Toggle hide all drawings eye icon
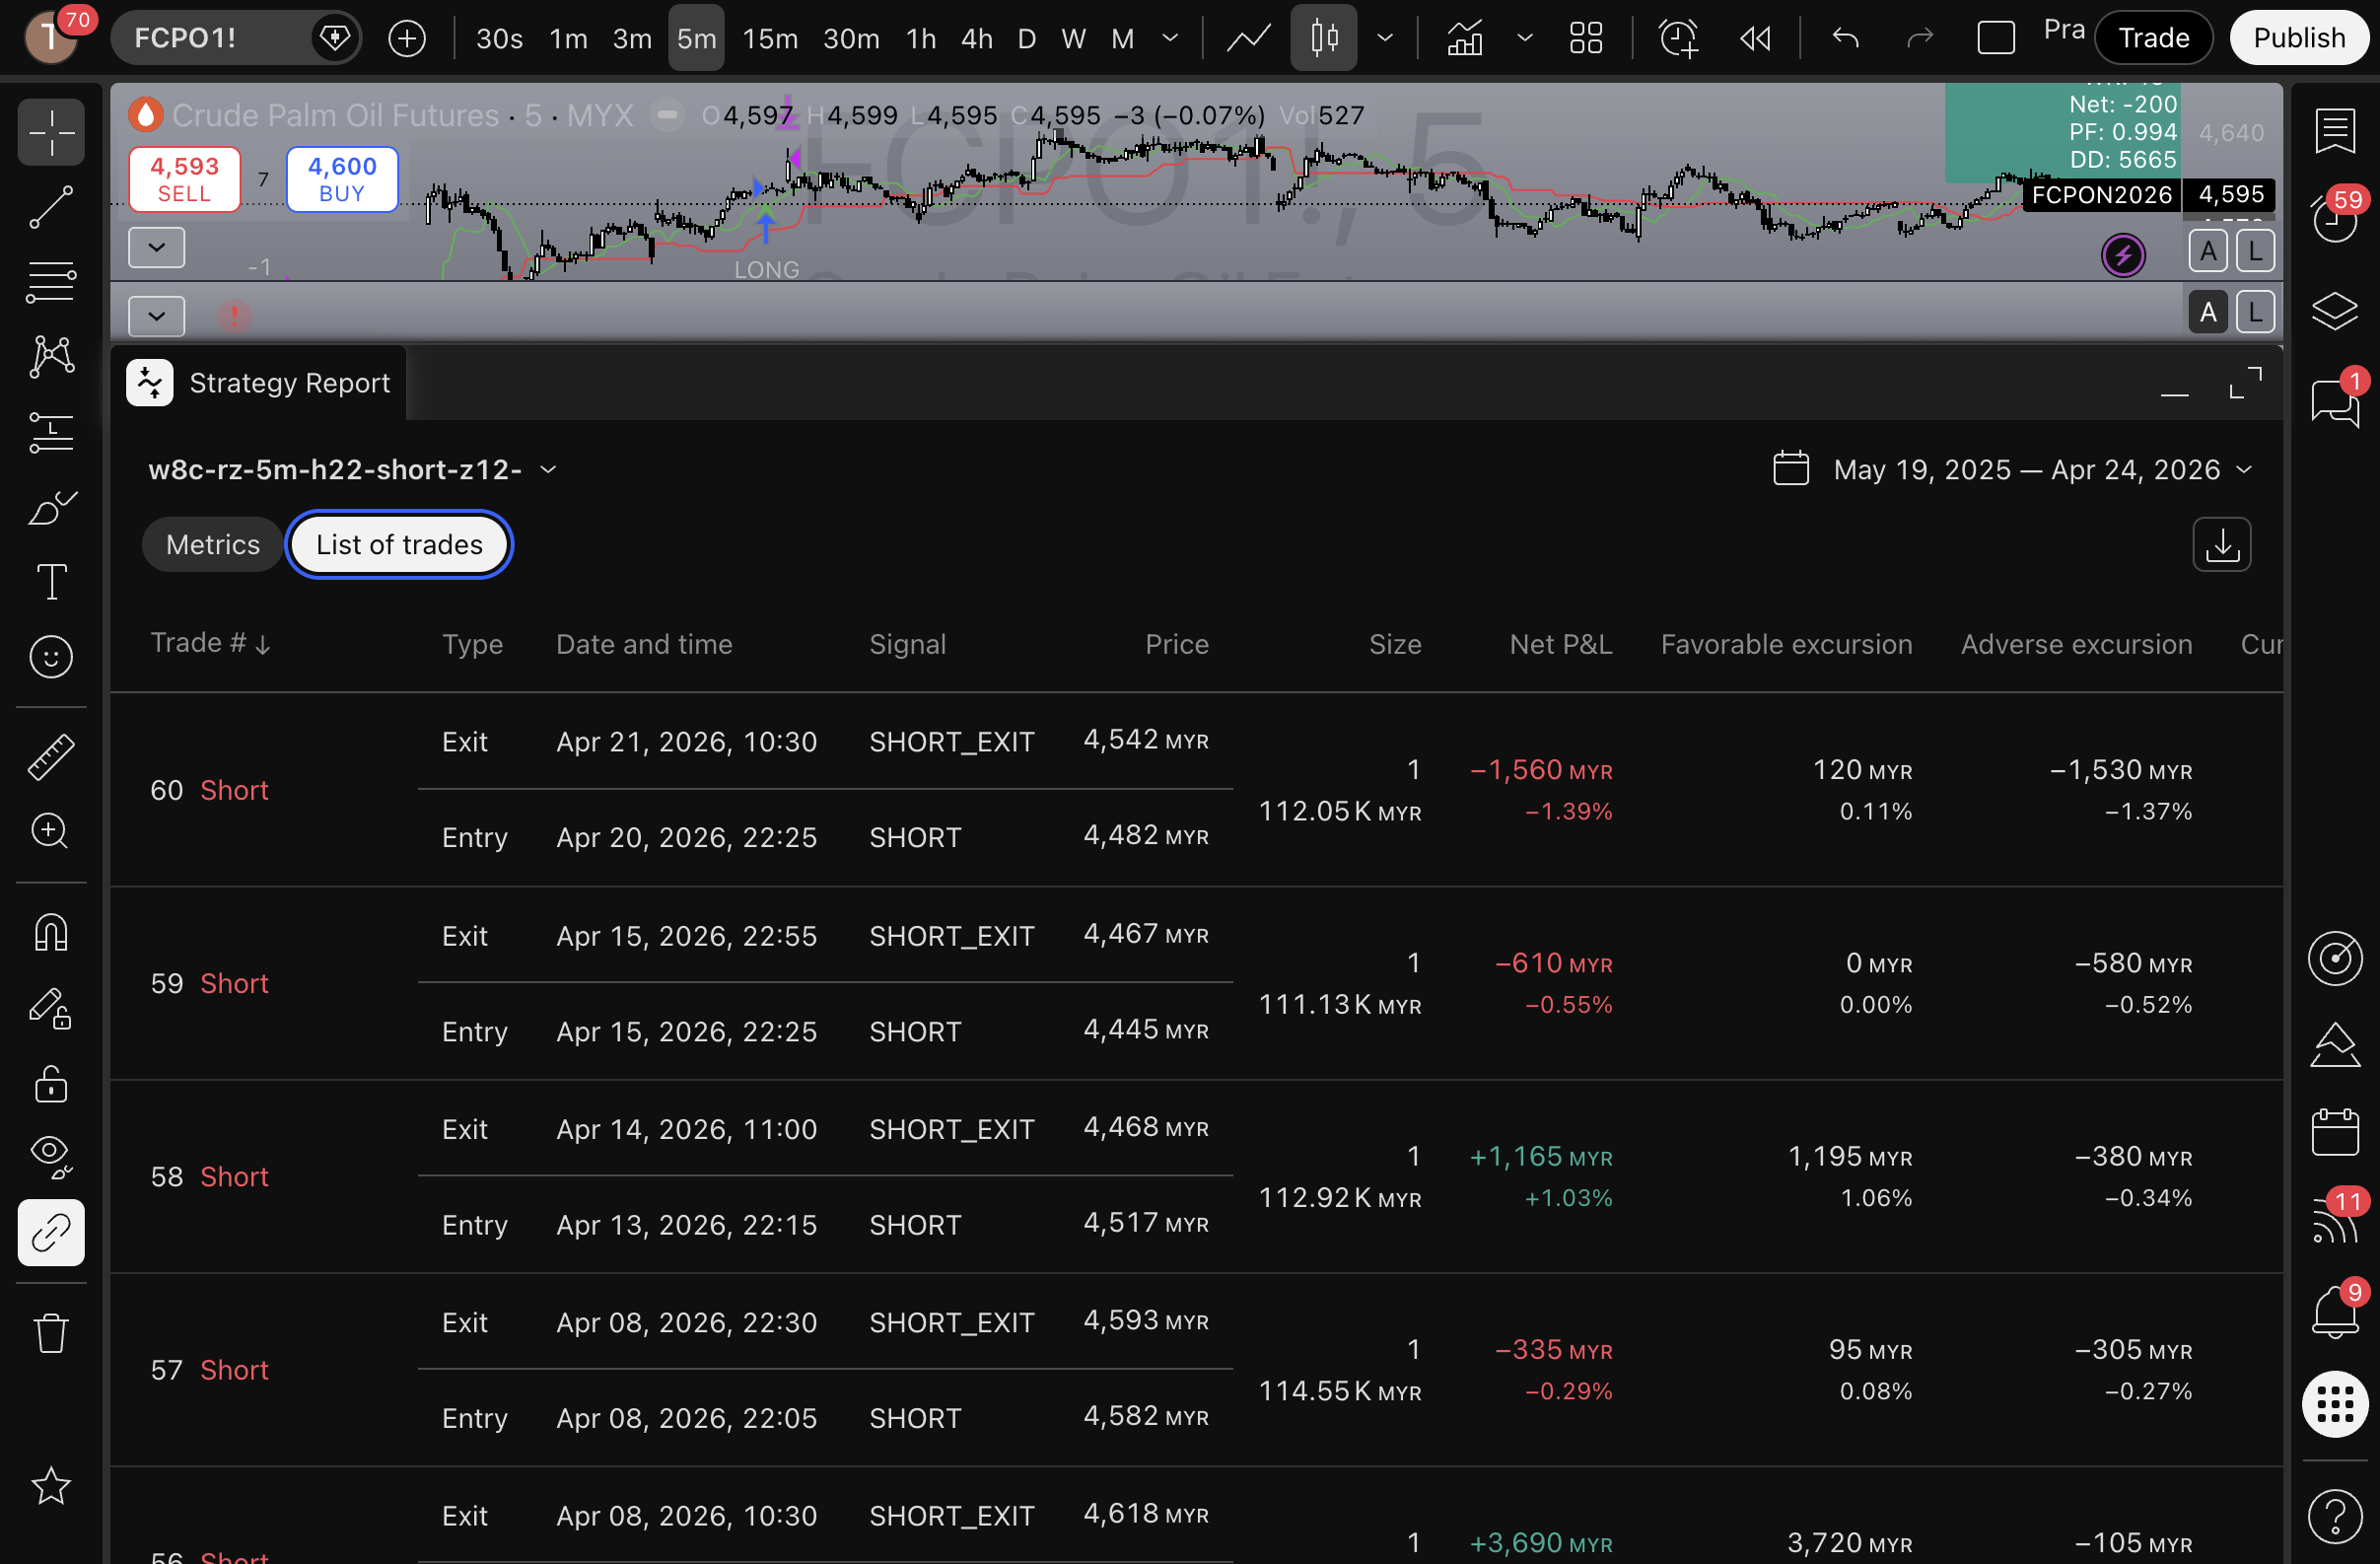This screenshot has height=1564, width=2380. tap(50, 1156)
